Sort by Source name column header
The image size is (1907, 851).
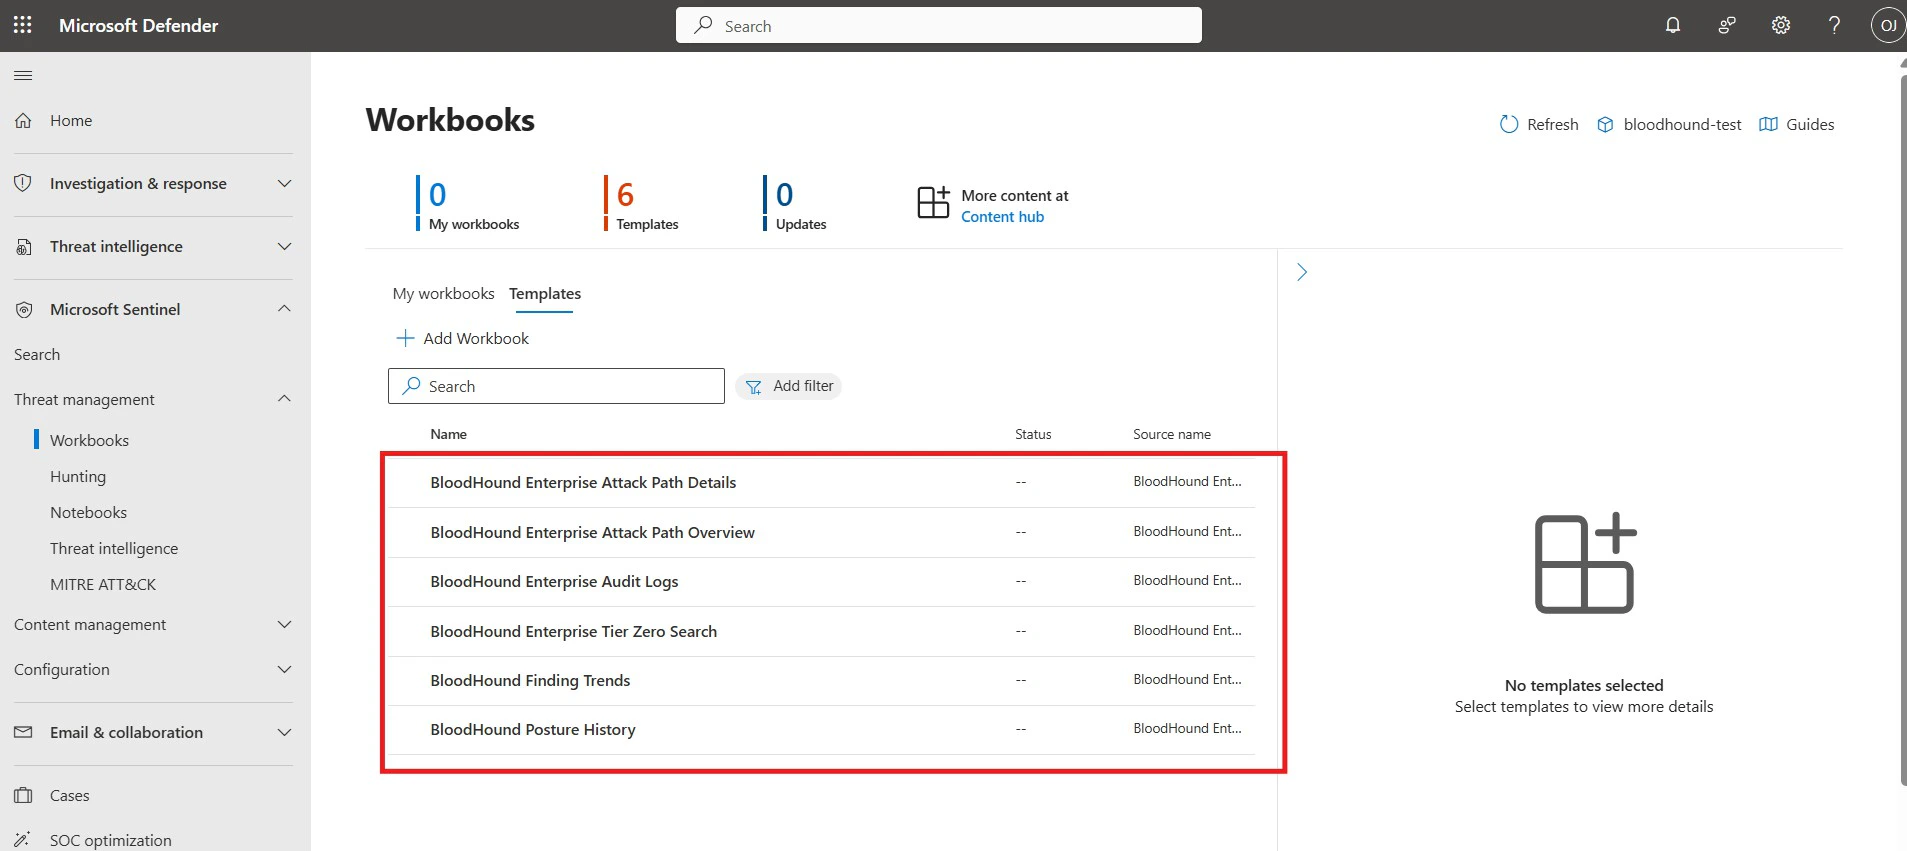1172,434
